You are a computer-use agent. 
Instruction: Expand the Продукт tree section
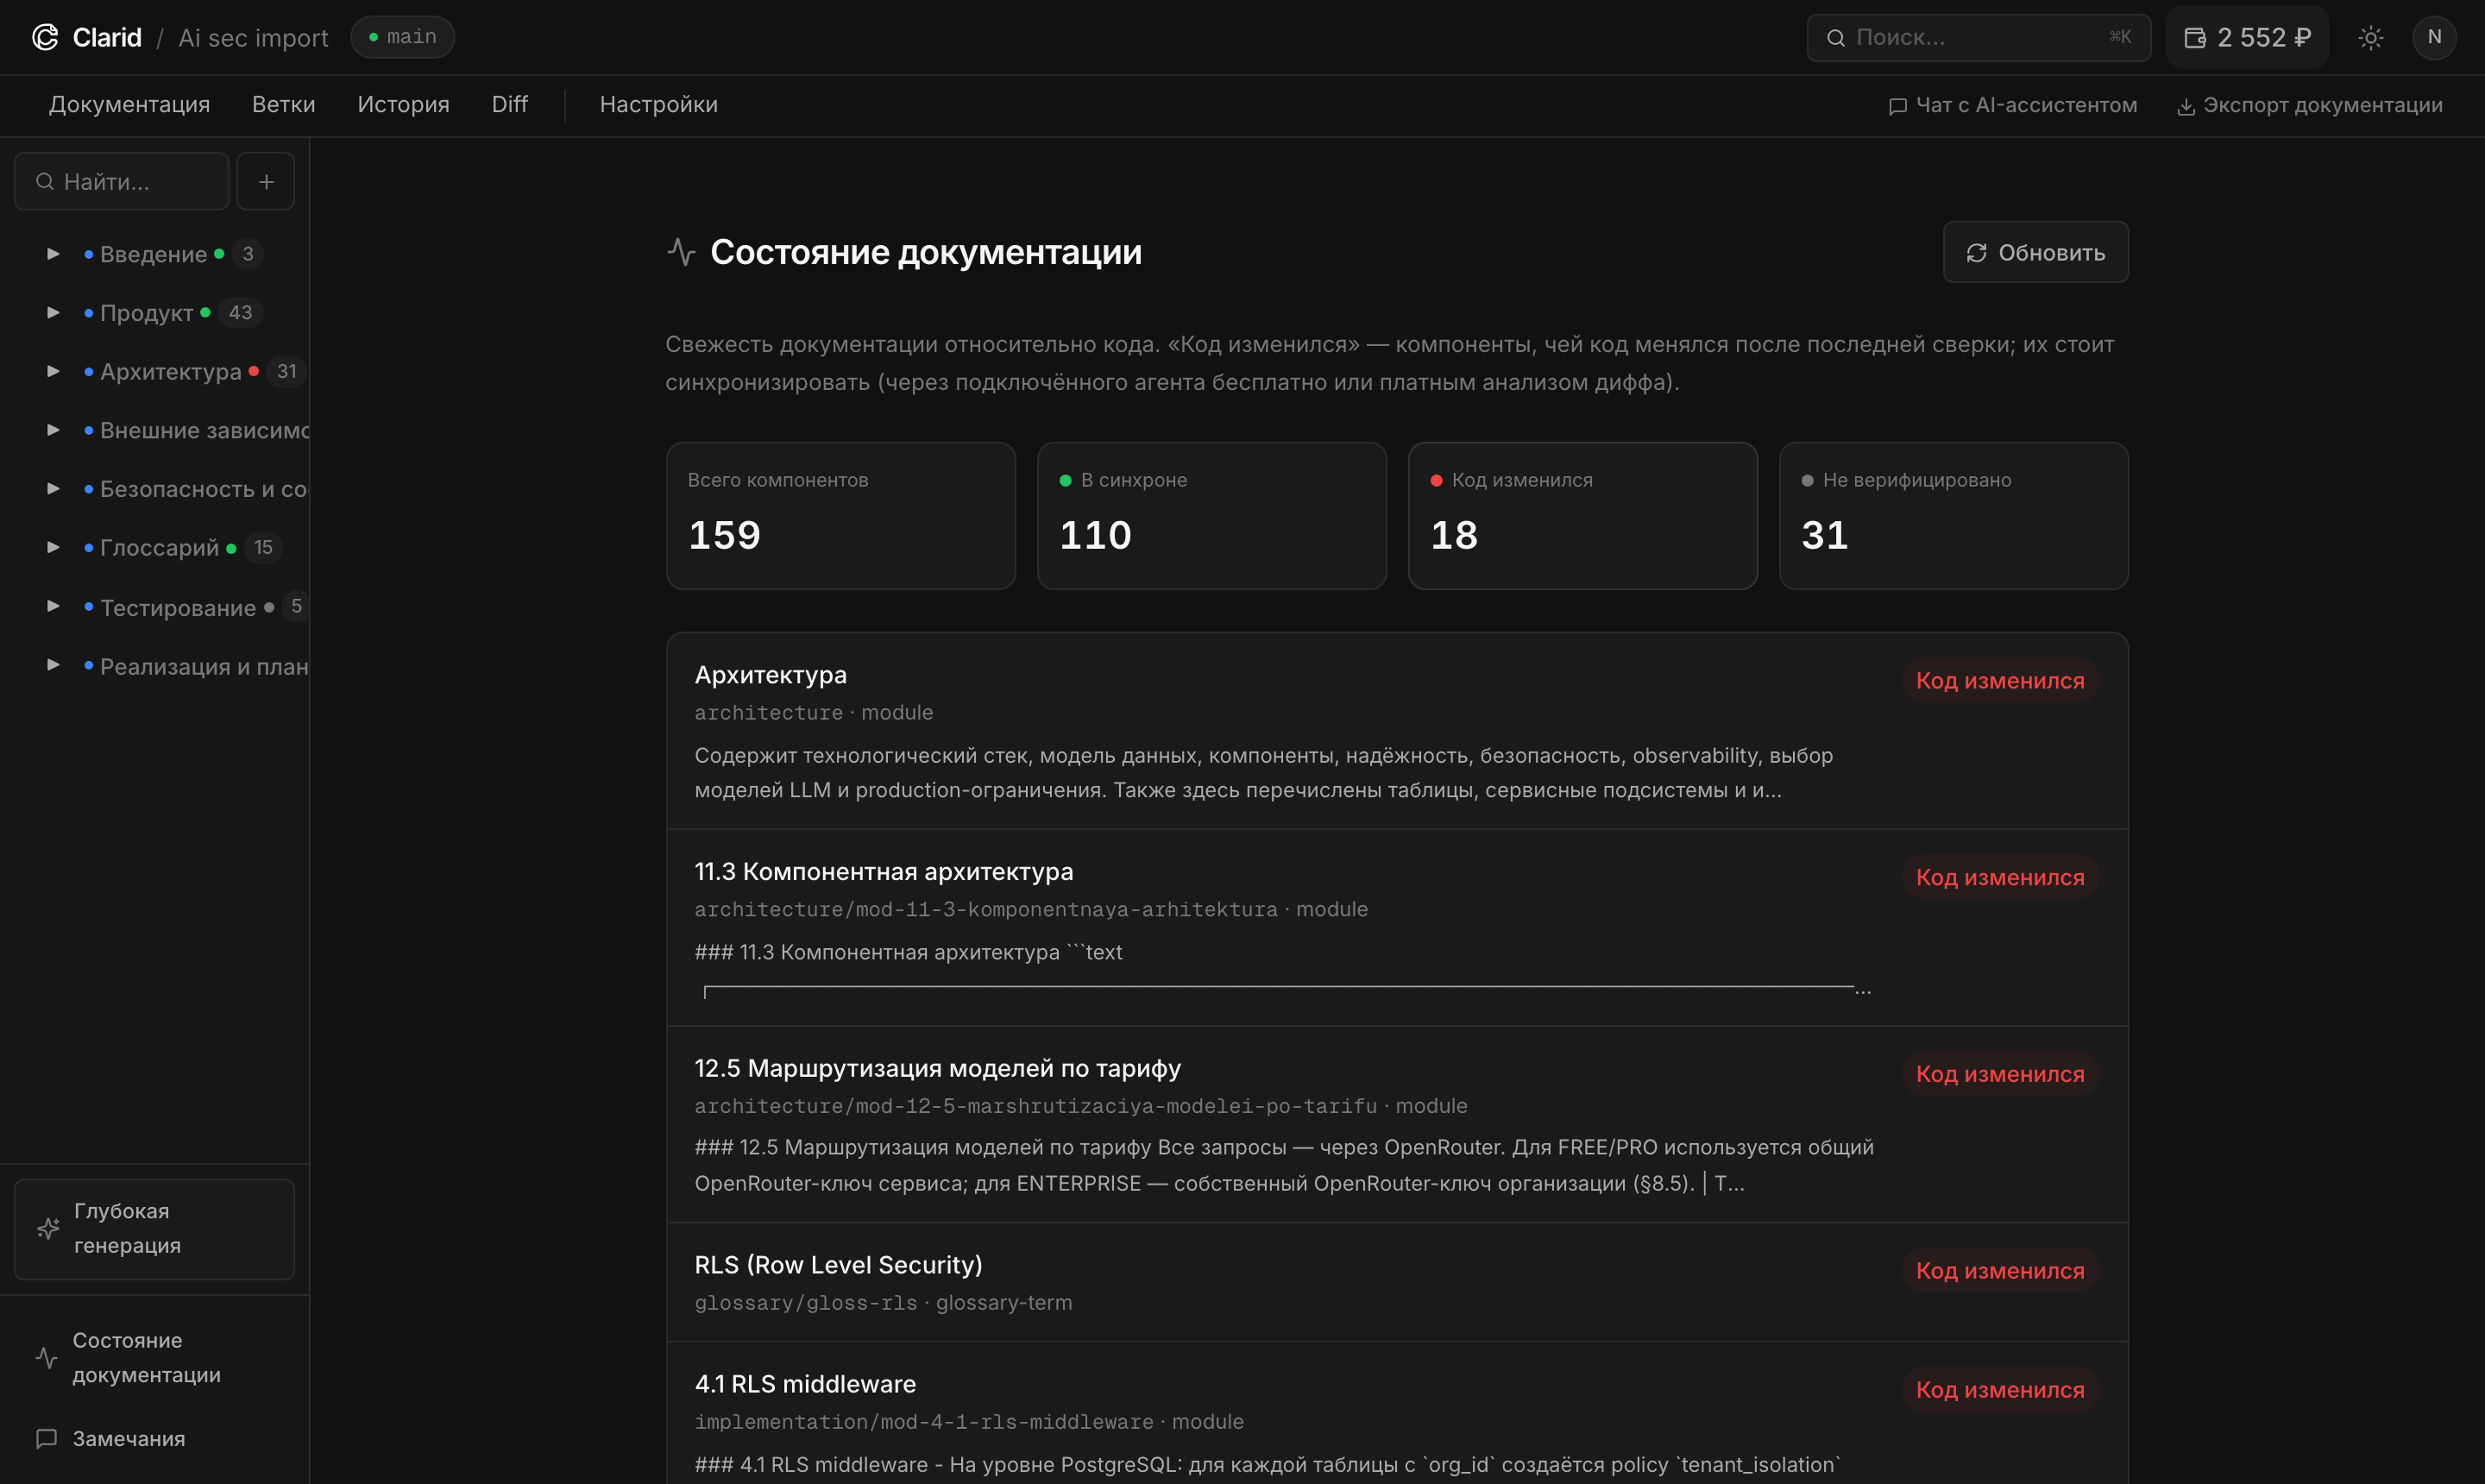pos(53,313)
